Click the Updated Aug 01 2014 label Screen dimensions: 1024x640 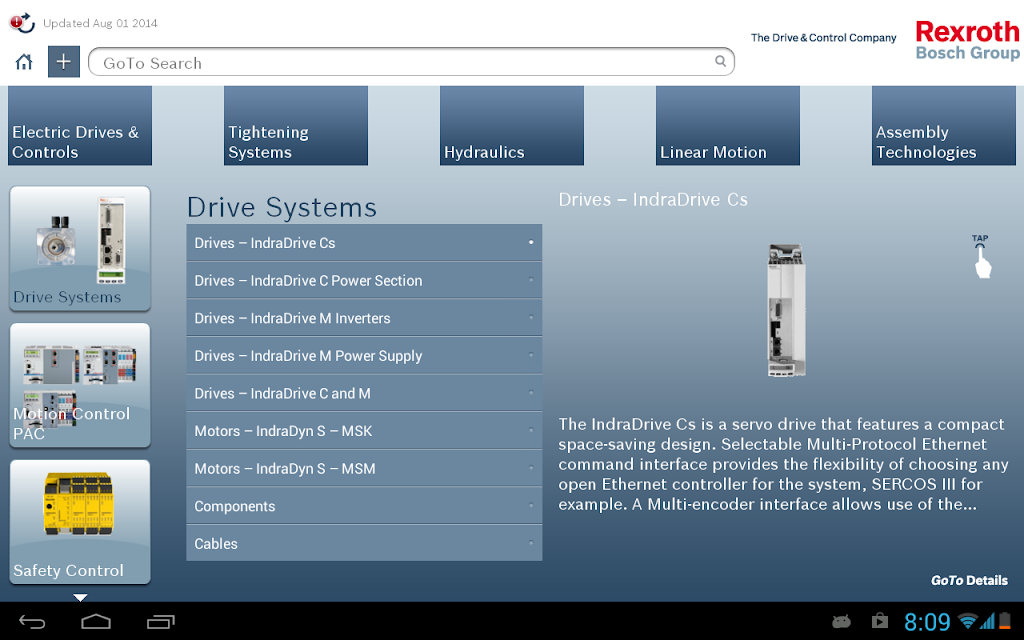point(100,24)
